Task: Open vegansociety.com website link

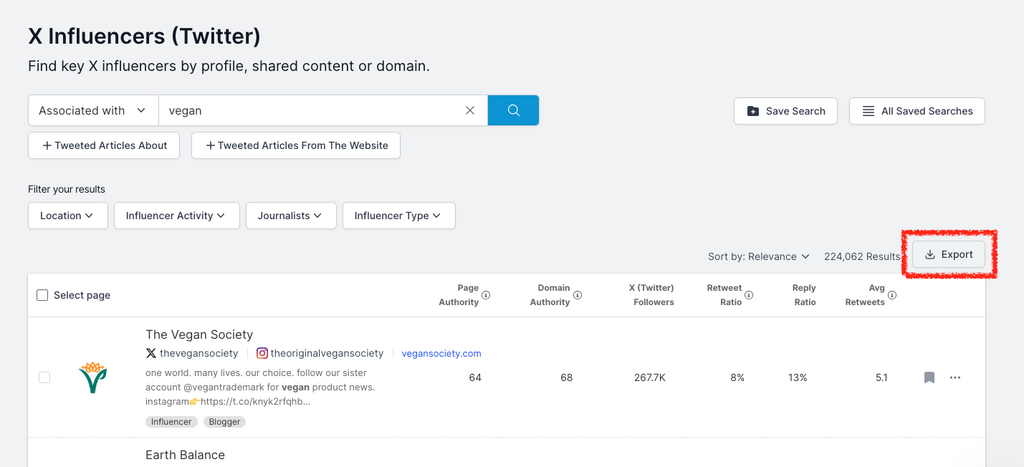Action: point(441,353)
